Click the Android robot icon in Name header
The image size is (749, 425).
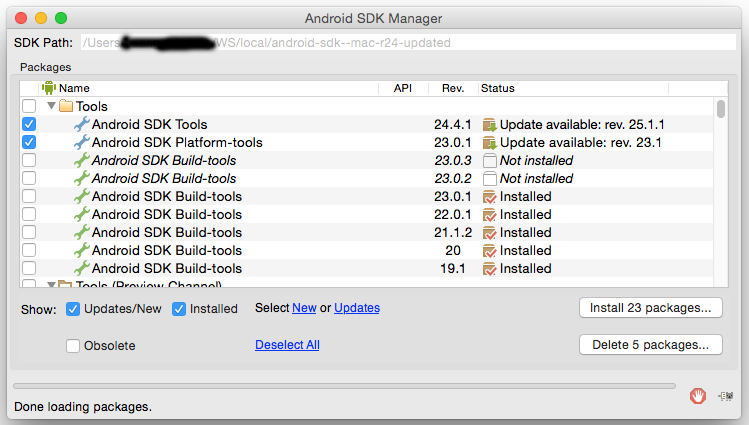point(49,88)
